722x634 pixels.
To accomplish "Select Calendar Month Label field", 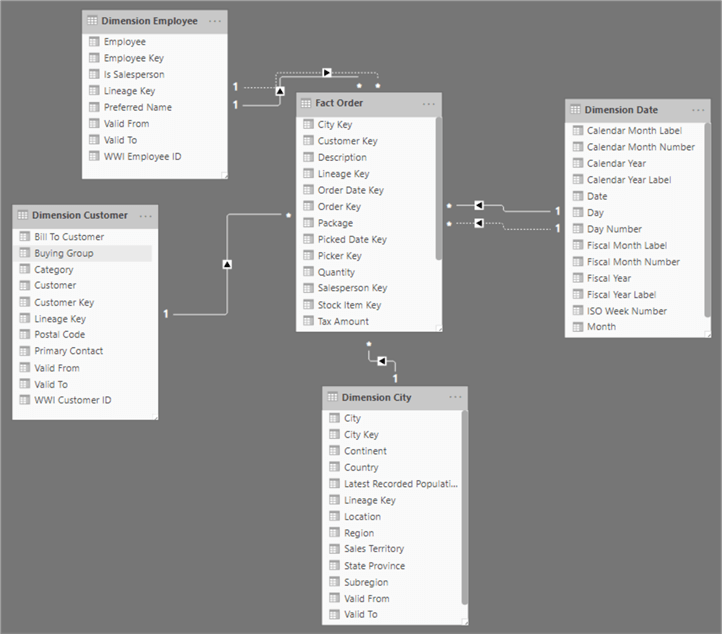I will 636,130.
